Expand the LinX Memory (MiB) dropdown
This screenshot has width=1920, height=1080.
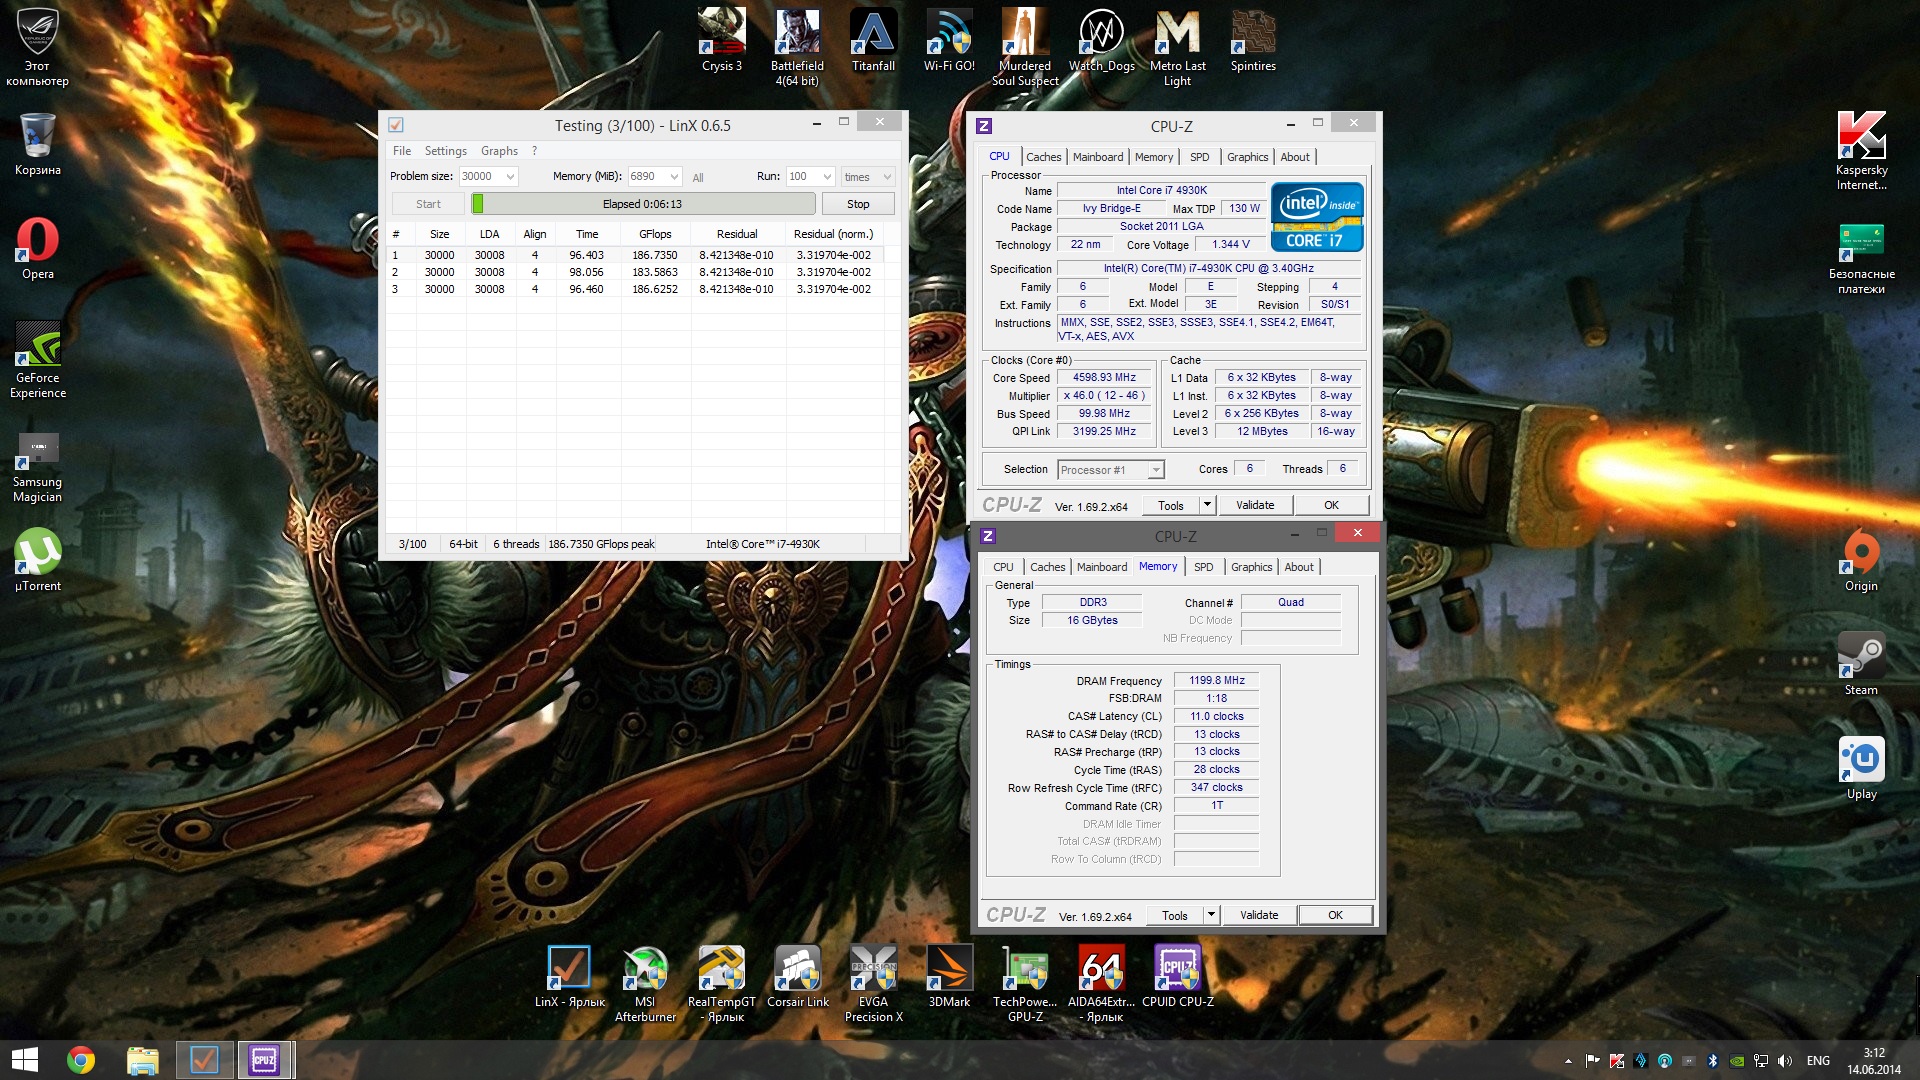point(674,177)
